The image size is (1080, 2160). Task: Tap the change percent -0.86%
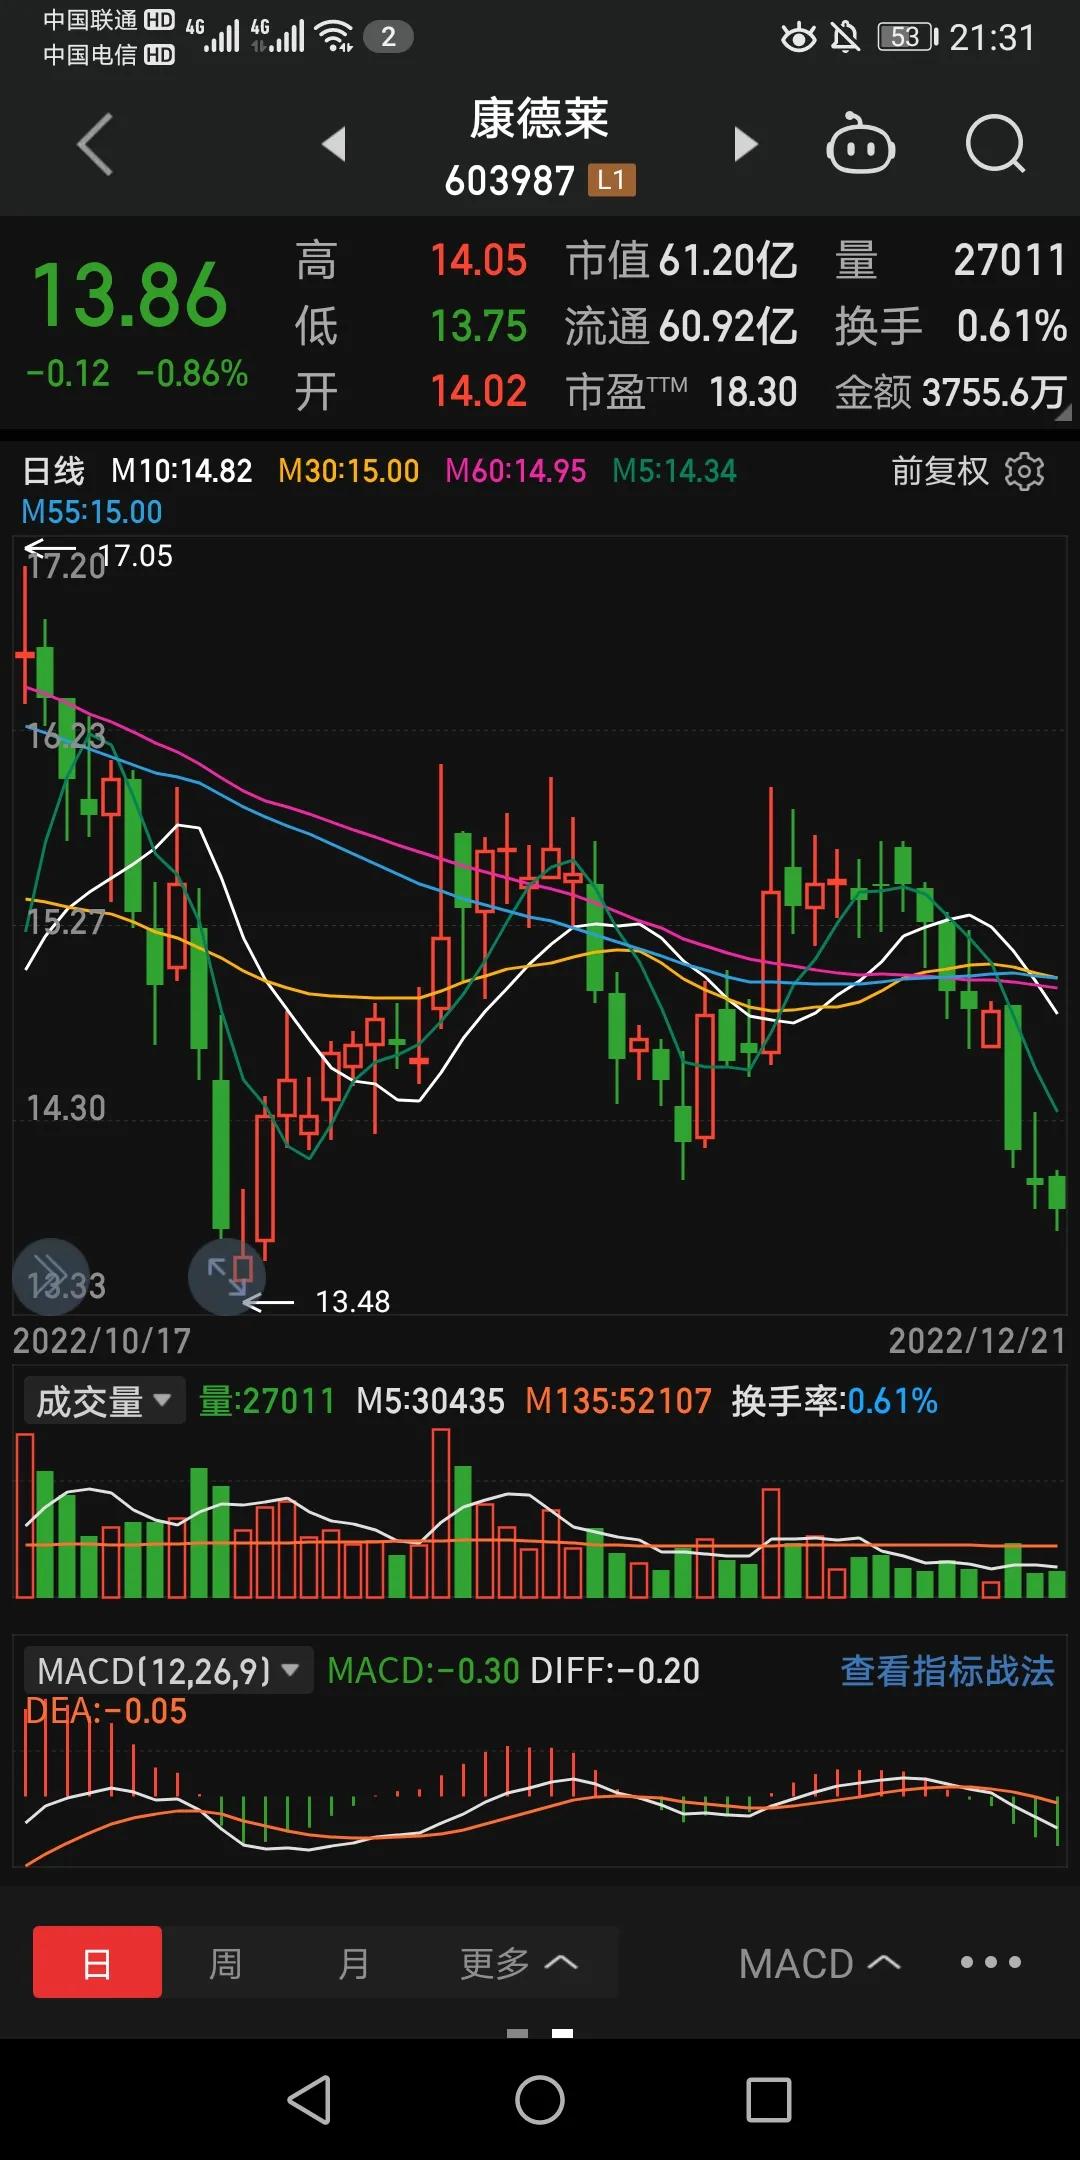click(192, 374)
